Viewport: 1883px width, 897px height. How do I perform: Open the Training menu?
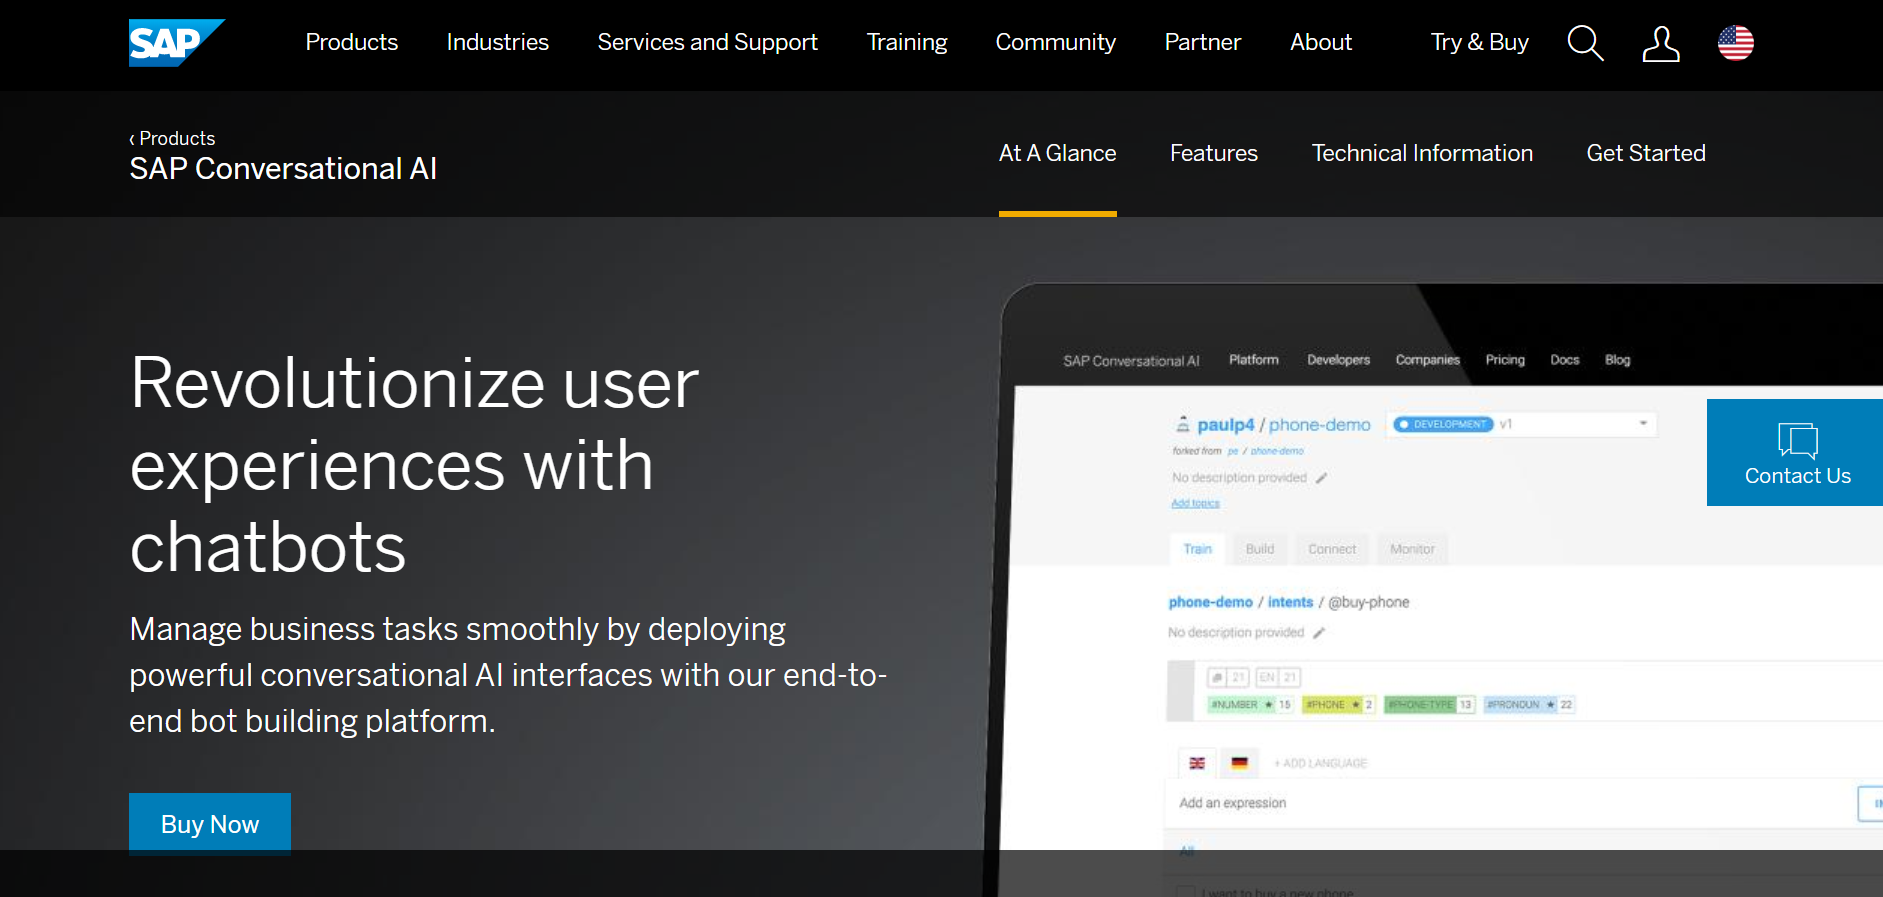point(907,42)
